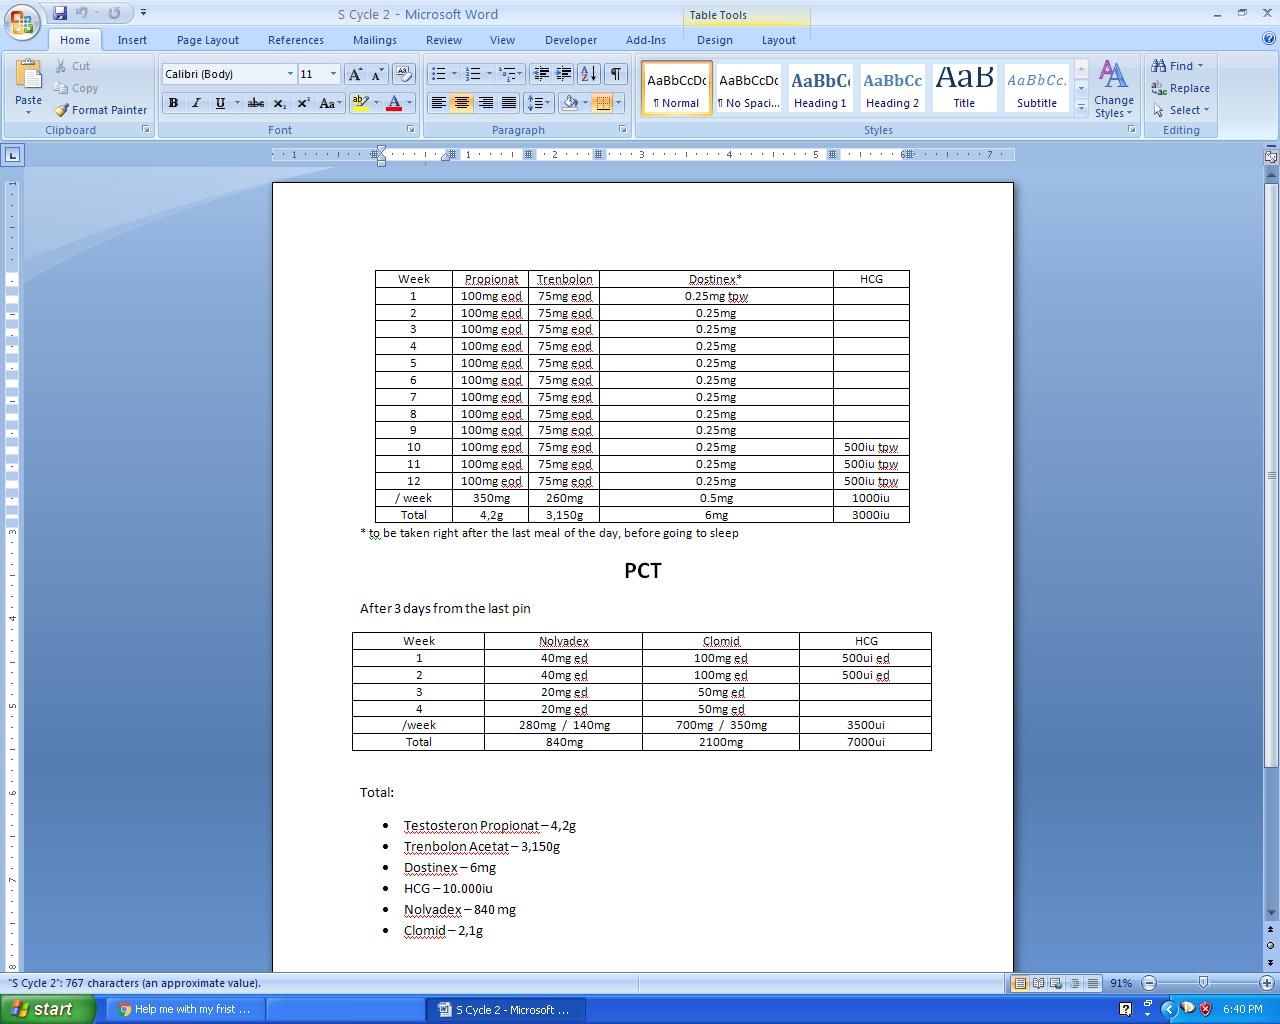Justify the paragraph text
The image size is (1280, 1024).
point(508,103)
